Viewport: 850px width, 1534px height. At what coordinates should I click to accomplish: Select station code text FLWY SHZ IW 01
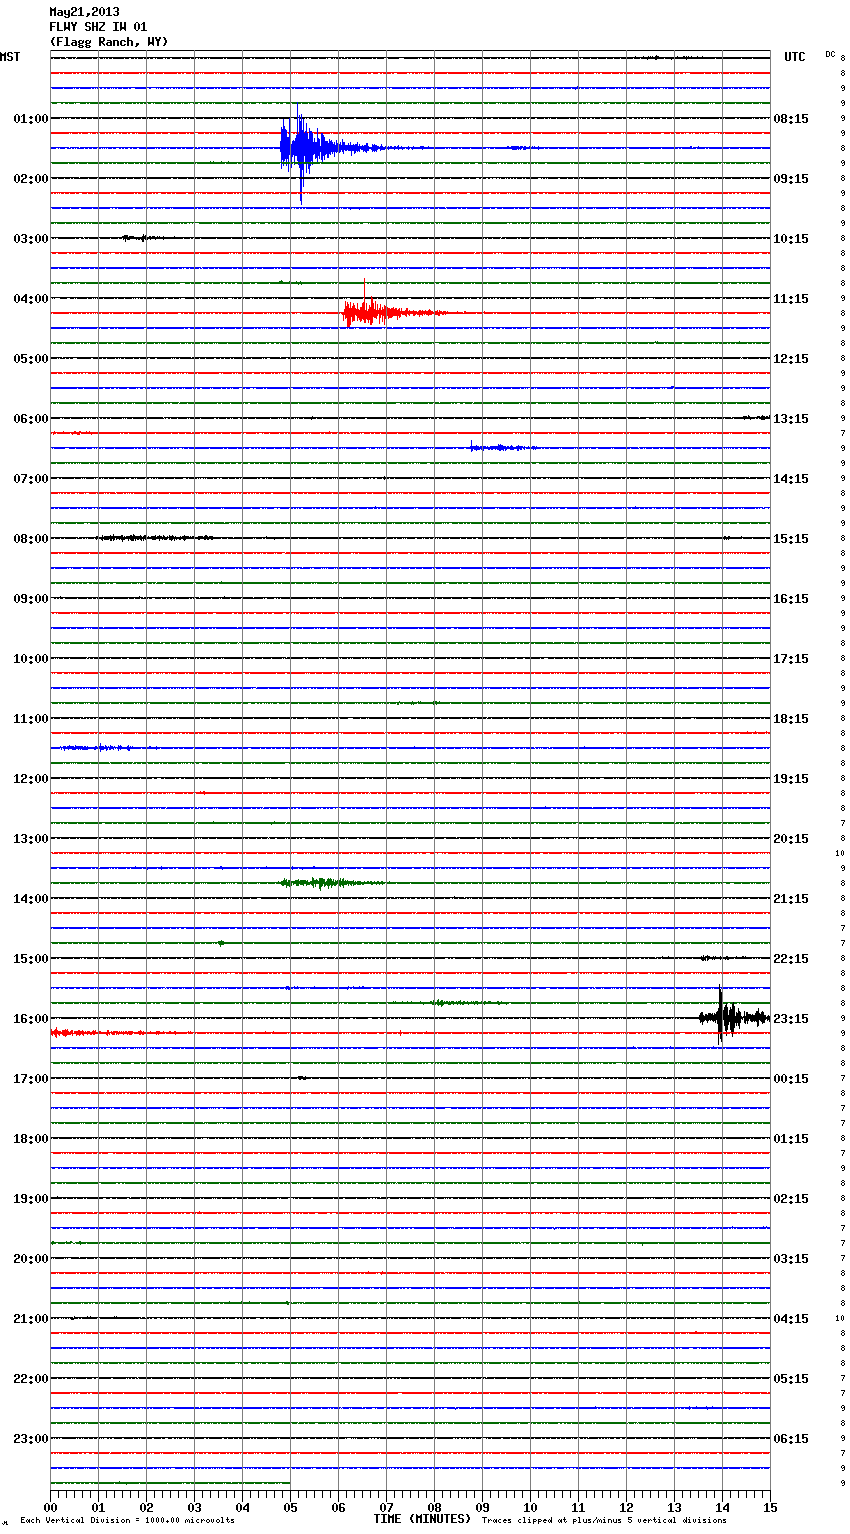pyautogui.click(x=98, y=27)
